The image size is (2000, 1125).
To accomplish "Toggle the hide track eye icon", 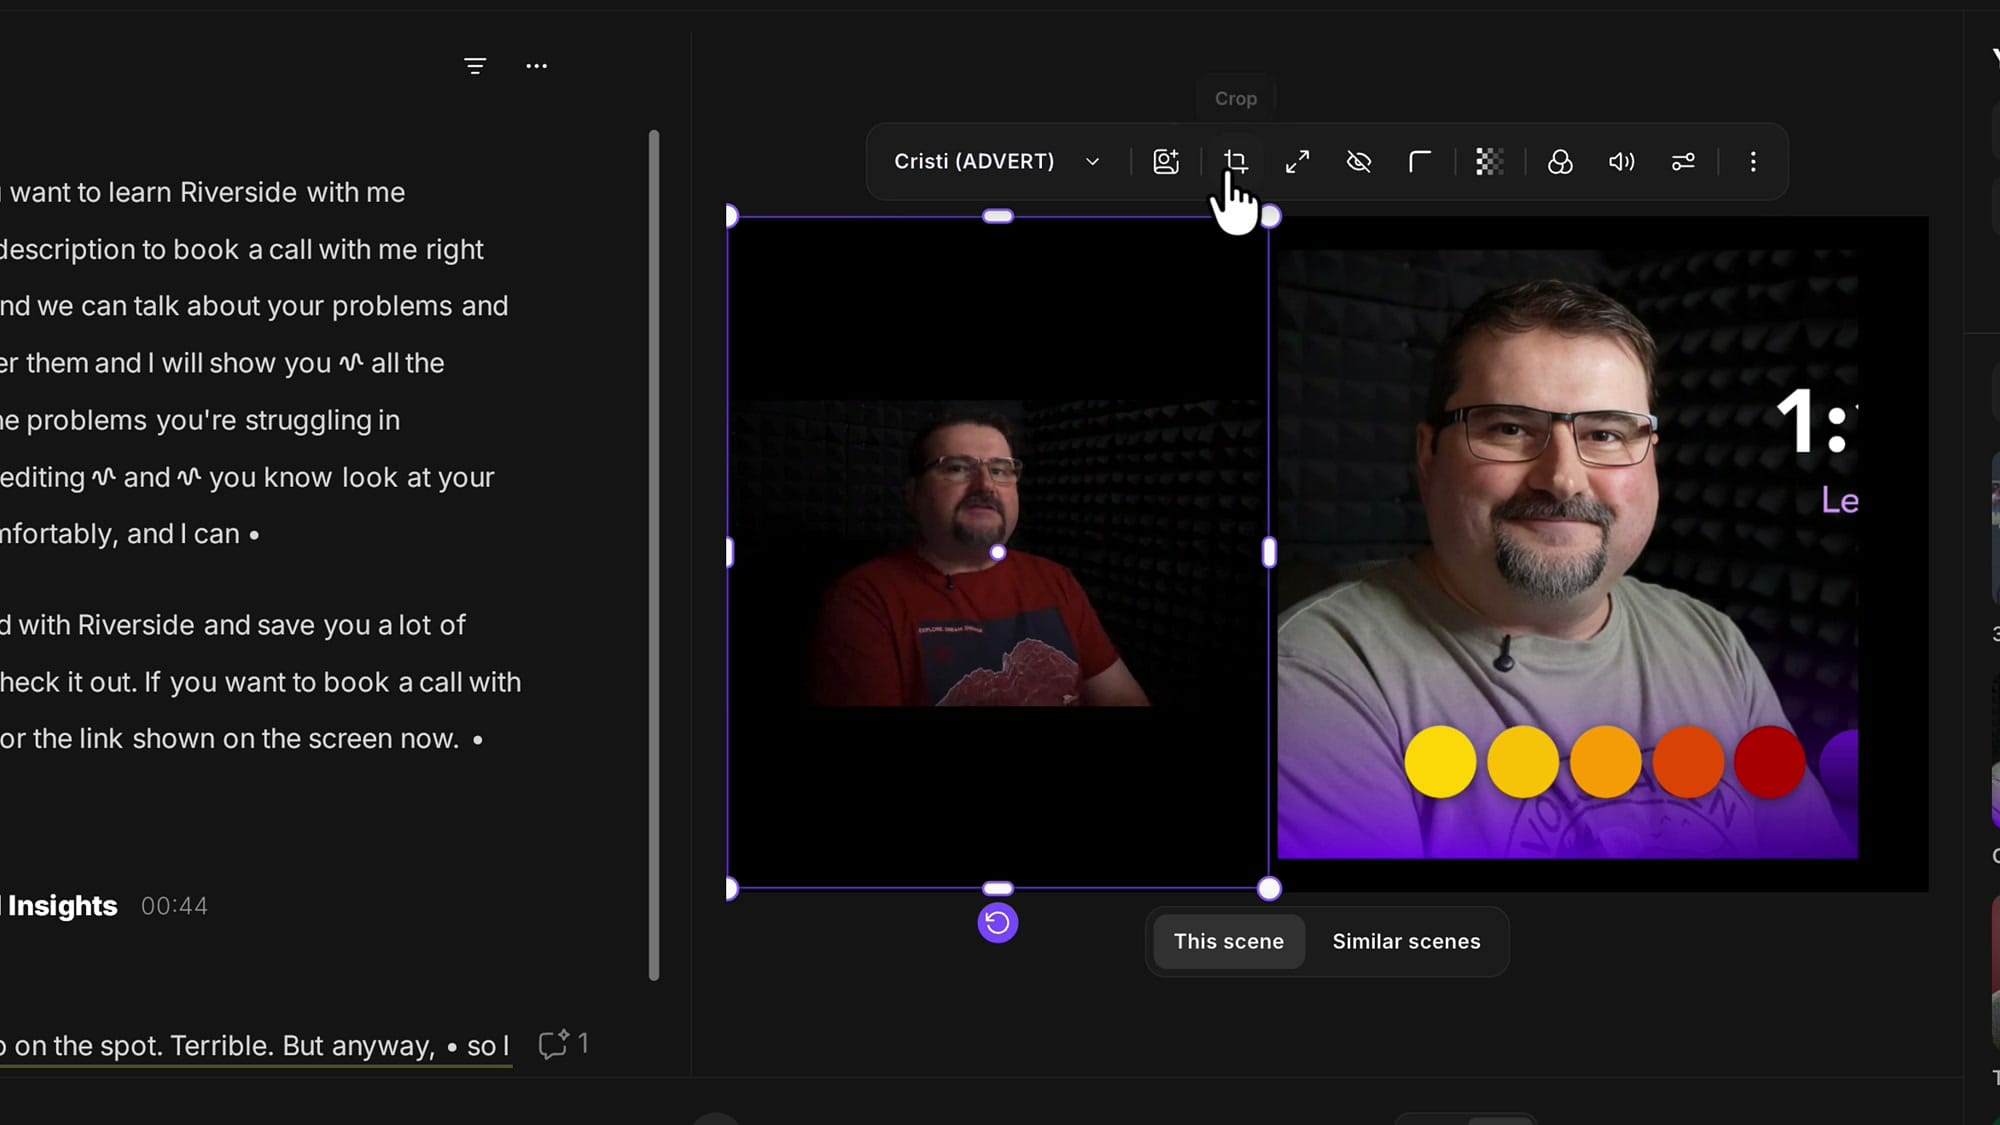I will point(1359,161).
